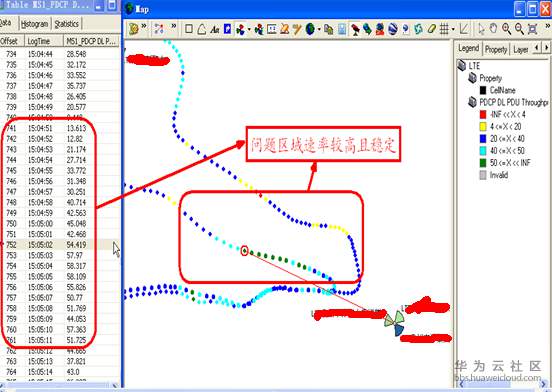Select the rectangle drawing tool in Map toolbar

tap(189, 29)
